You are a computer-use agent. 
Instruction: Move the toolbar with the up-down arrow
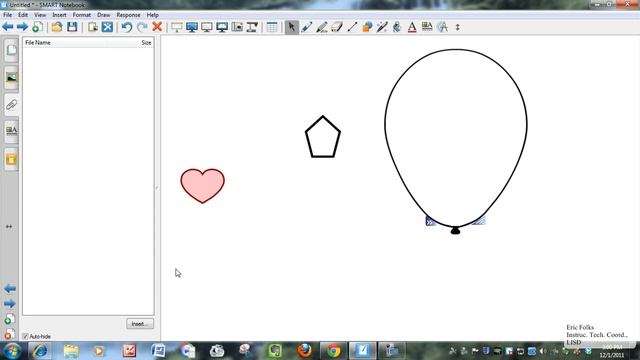(458, 27)
